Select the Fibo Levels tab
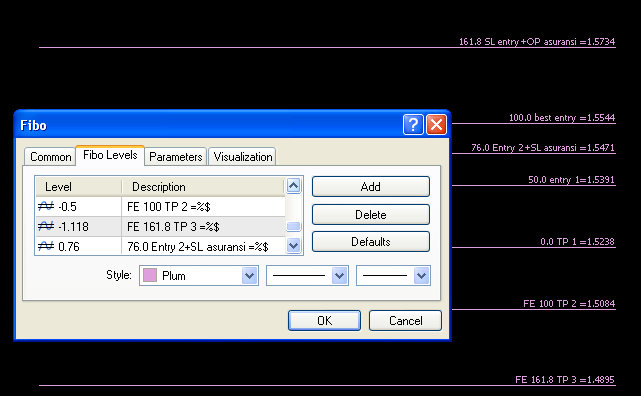The image size is (641, 396). click(x=110, y=155)
